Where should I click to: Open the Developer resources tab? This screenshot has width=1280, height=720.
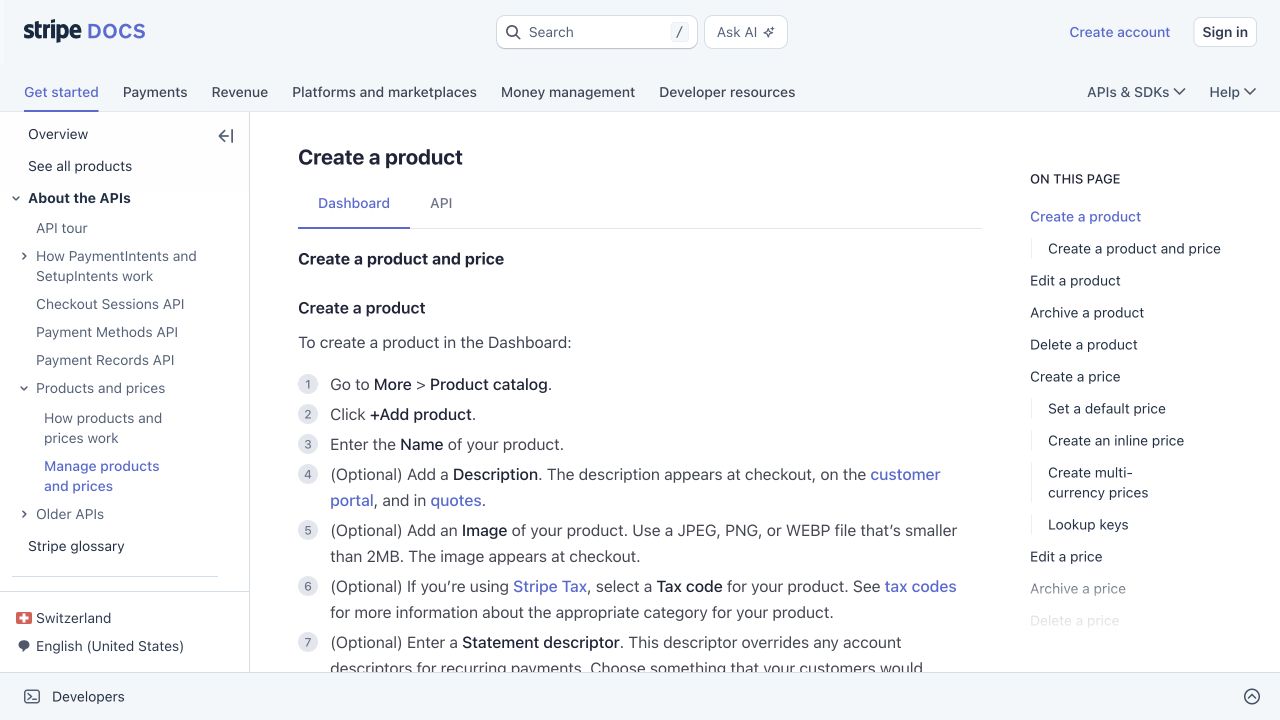[x=727, y=92]
